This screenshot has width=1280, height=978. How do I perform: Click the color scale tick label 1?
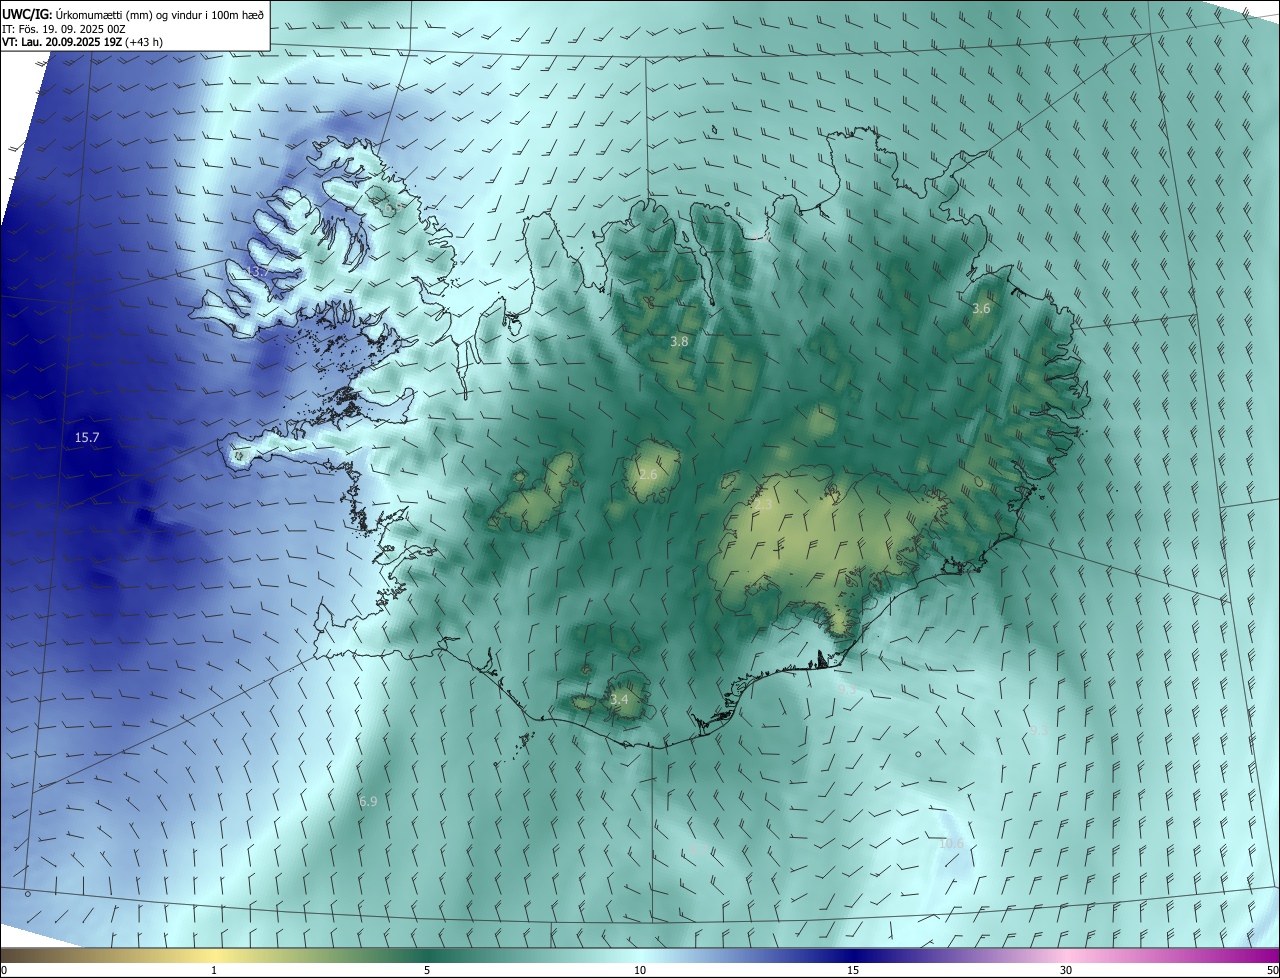214,970
